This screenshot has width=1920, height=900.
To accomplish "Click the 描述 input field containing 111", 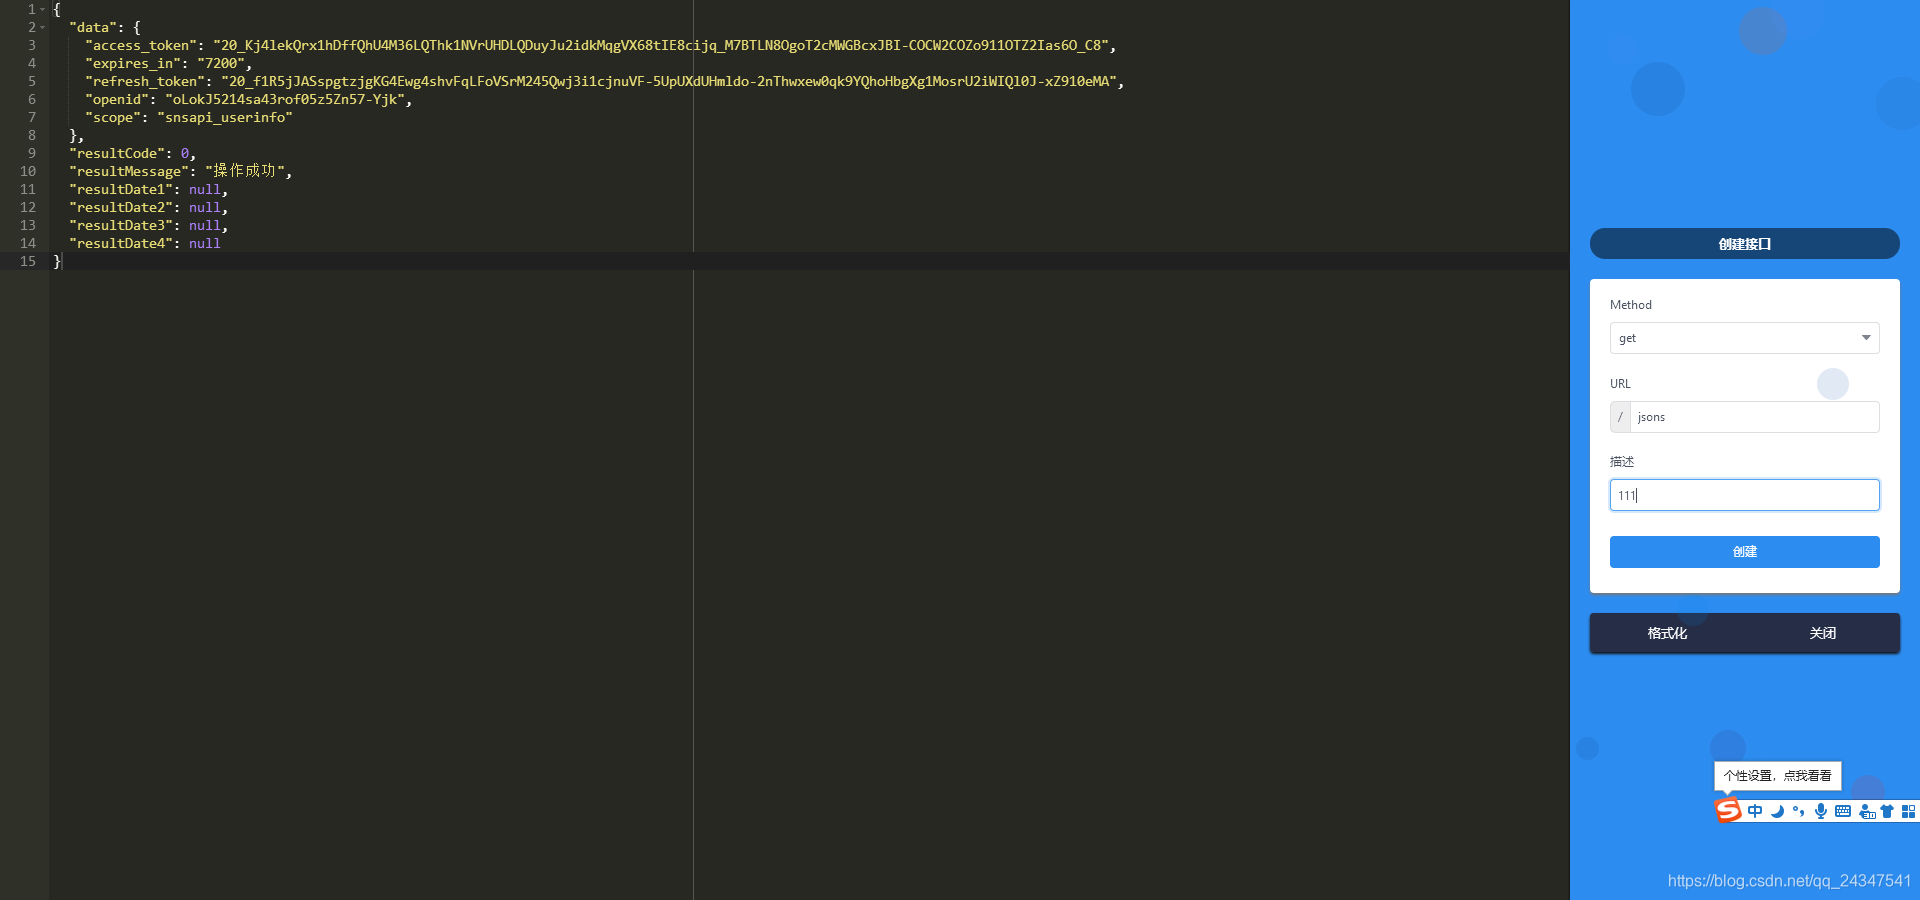I will click(1744, 495).
